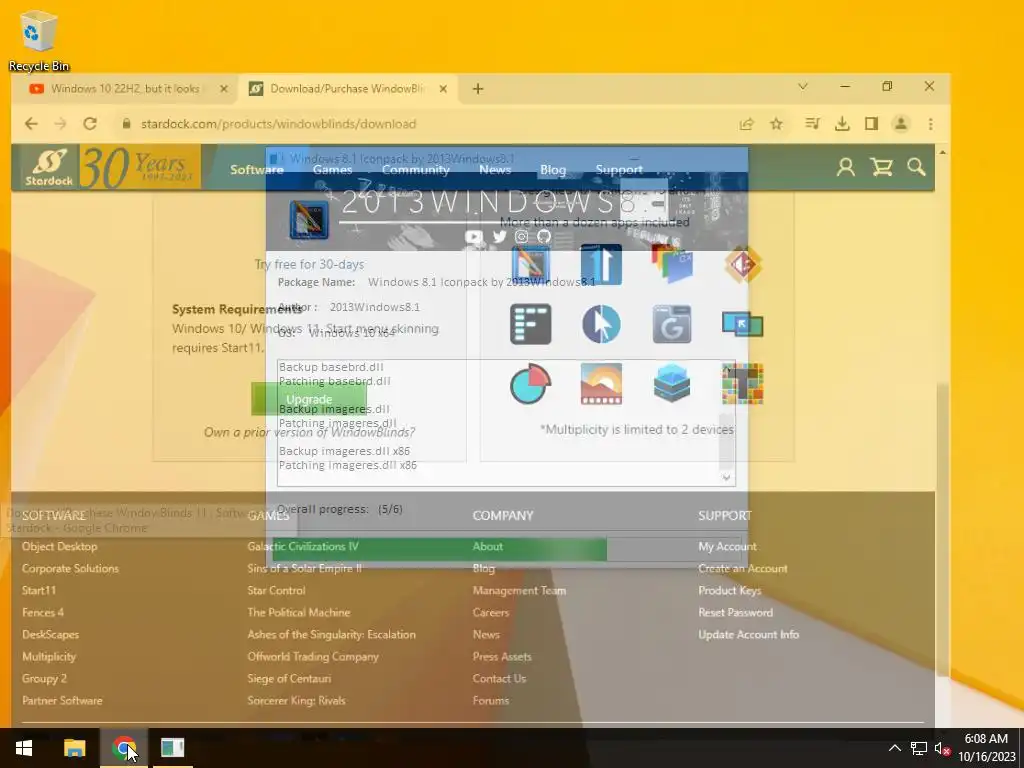Close the Windows 10 22H2 YouTube tab
1024x768 pixels.
pos(223,88)
